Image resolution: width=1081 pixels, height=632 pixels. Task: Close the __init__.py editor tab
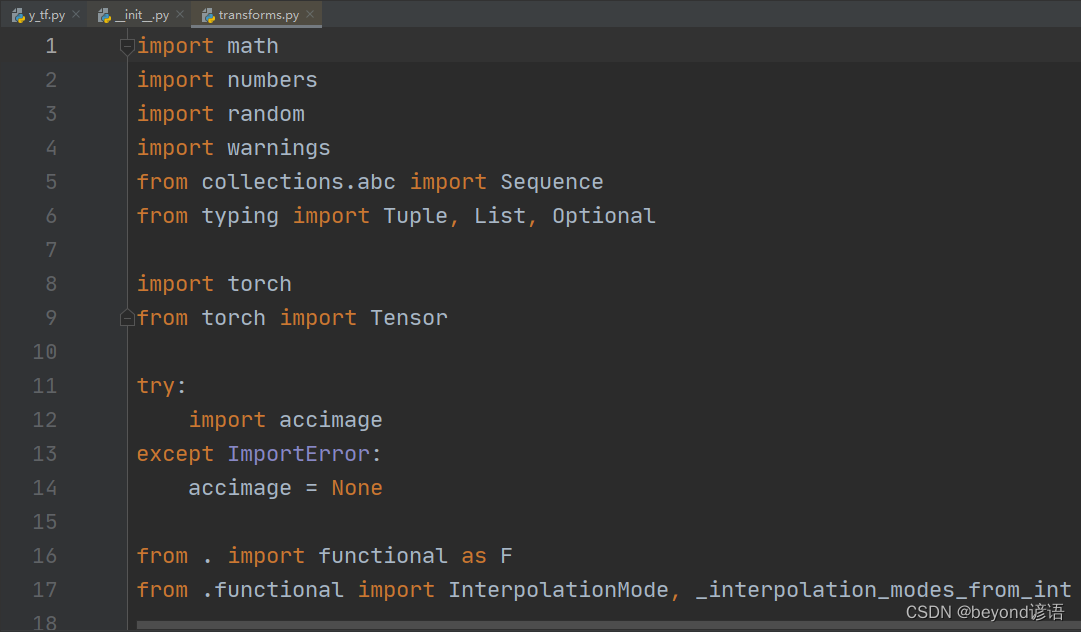point(180,15)
